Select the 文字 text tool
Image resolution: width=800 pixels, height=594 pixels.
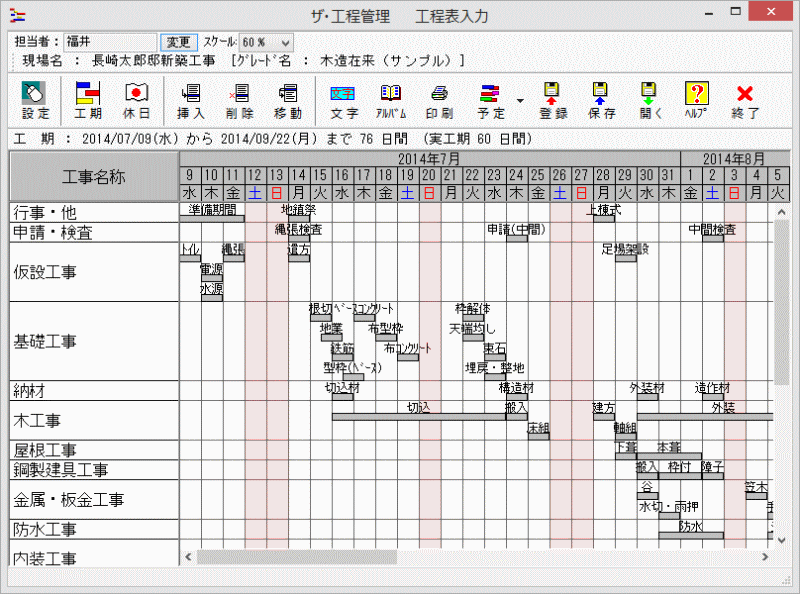click(x=344, y=101)
